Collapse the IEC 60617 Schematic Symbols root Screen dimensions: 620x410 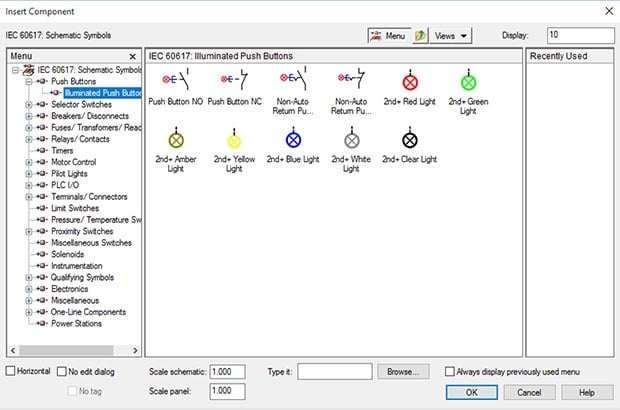15,70
